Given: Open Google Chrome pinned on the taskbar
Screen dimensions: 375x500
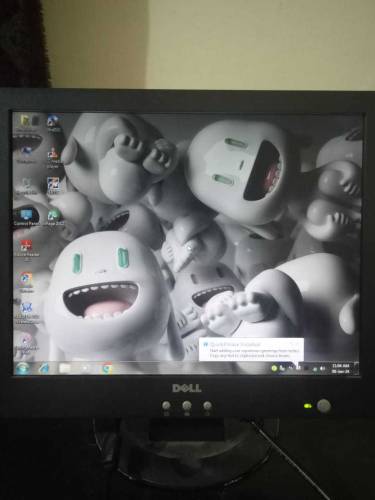Looking at the screenshot, I should 107,368.
